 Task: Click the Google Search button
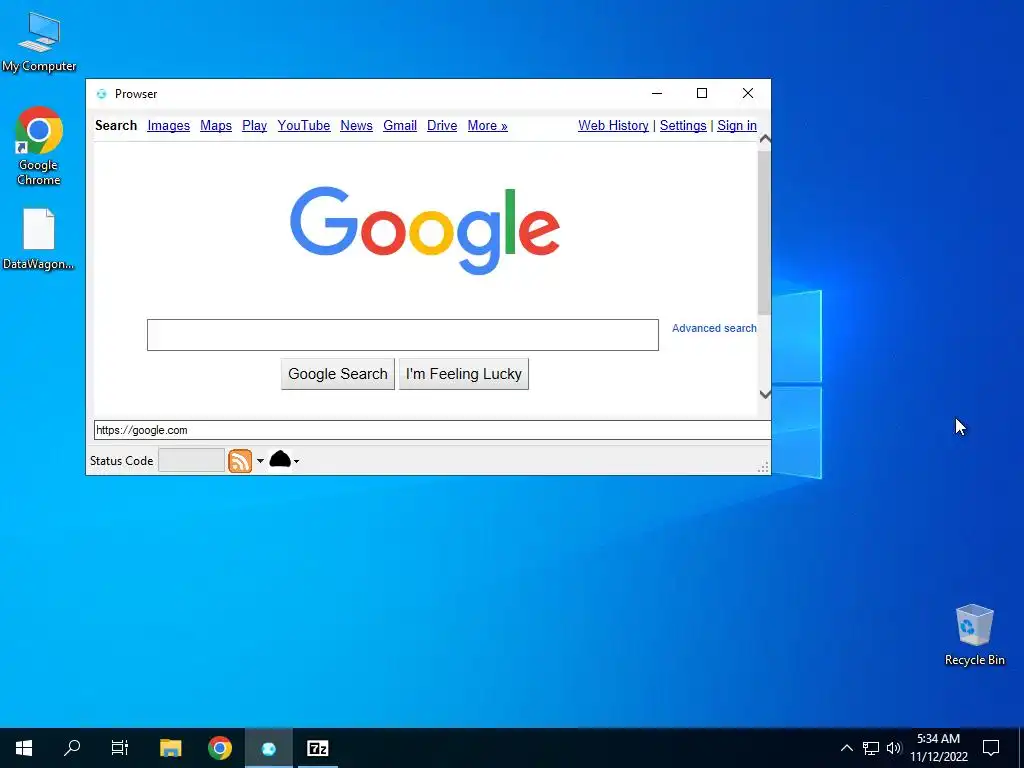pos(338,374)
